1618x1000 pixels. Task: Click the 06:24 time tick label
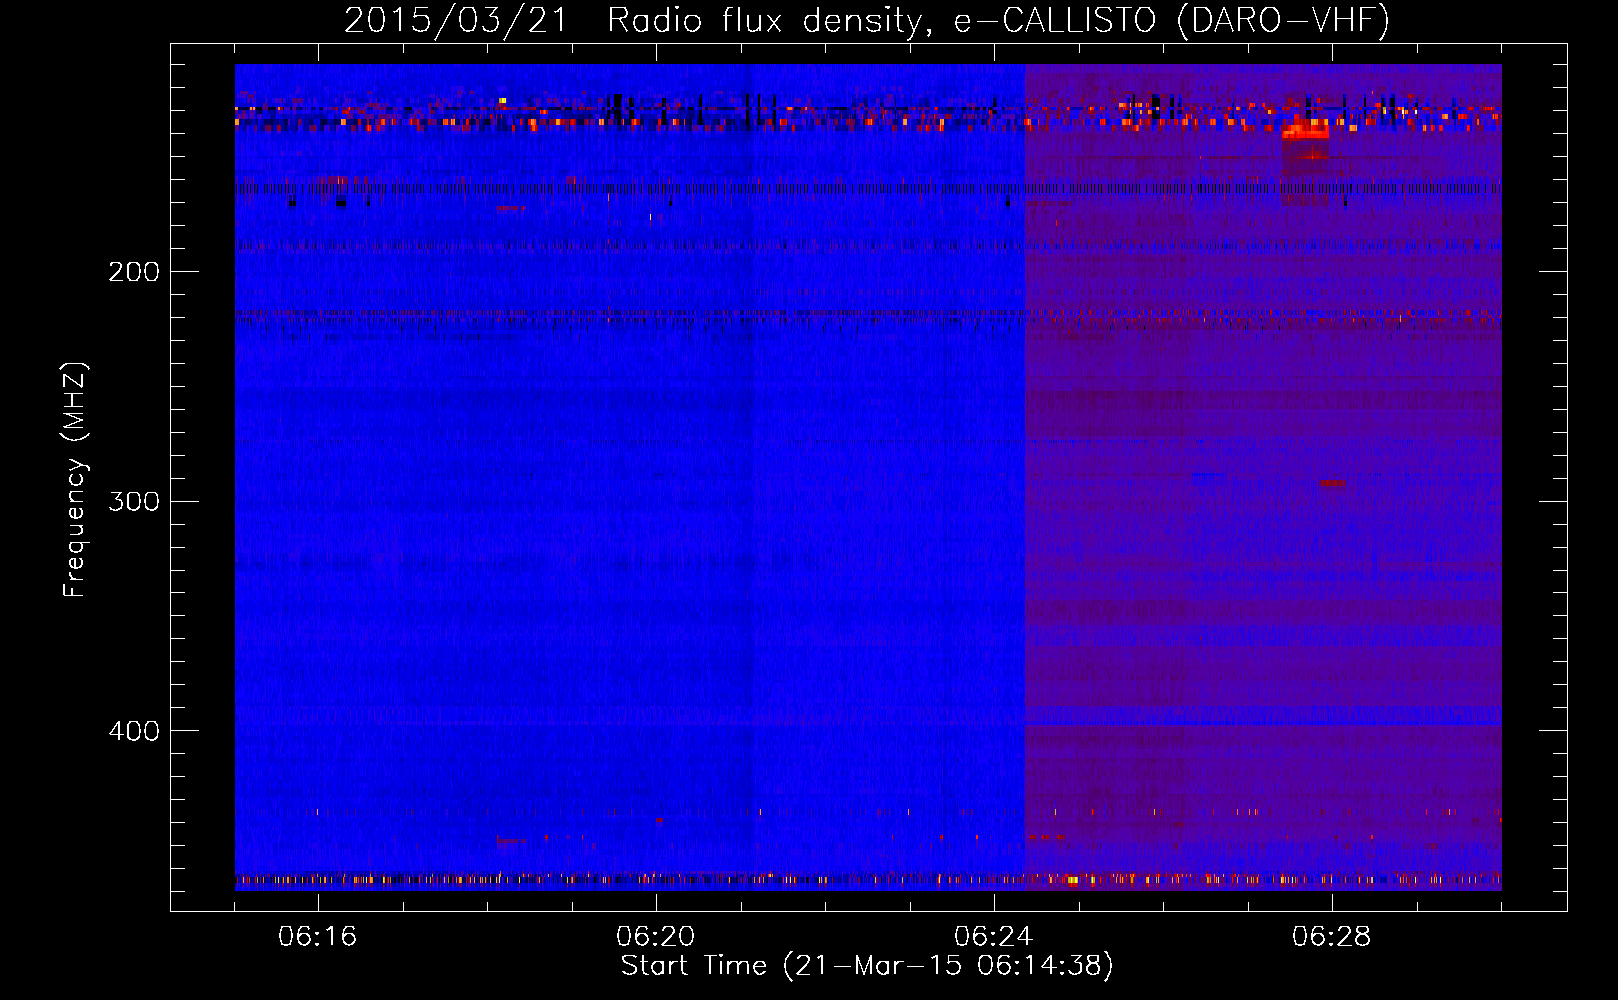pos(994,937)
